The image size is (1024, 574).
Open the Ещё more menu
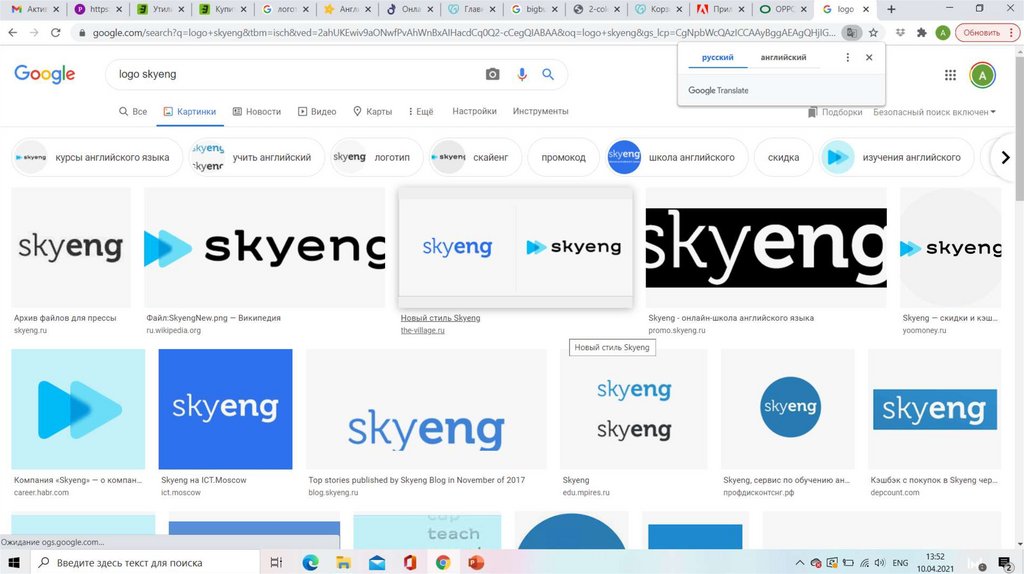420,112
